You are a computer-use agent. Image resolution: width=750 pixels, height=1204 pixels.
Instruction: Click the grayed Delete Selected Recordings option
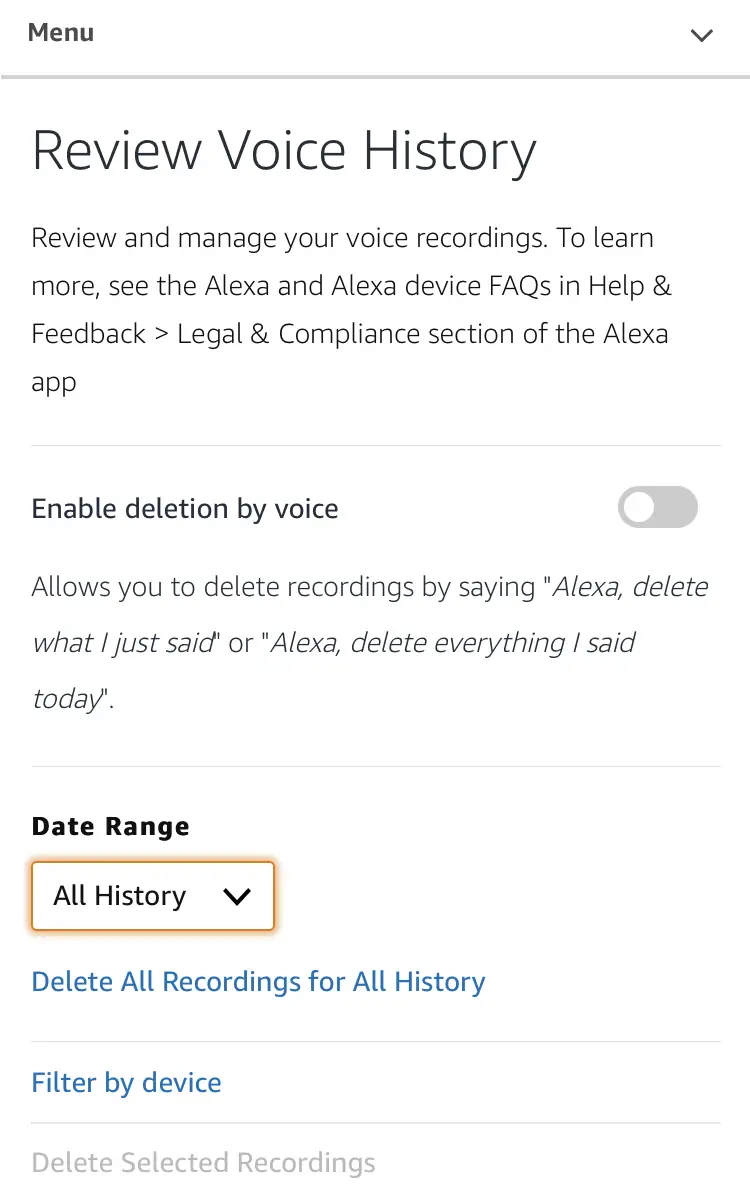[203, 1161]
